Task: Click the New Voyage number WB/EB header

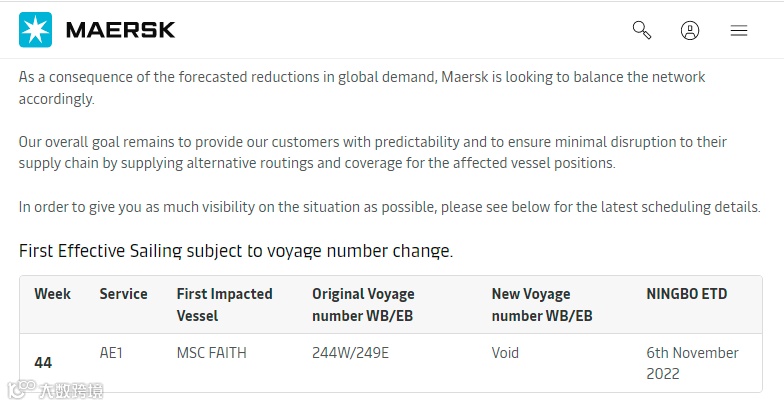Action: [x=542, y=304]
